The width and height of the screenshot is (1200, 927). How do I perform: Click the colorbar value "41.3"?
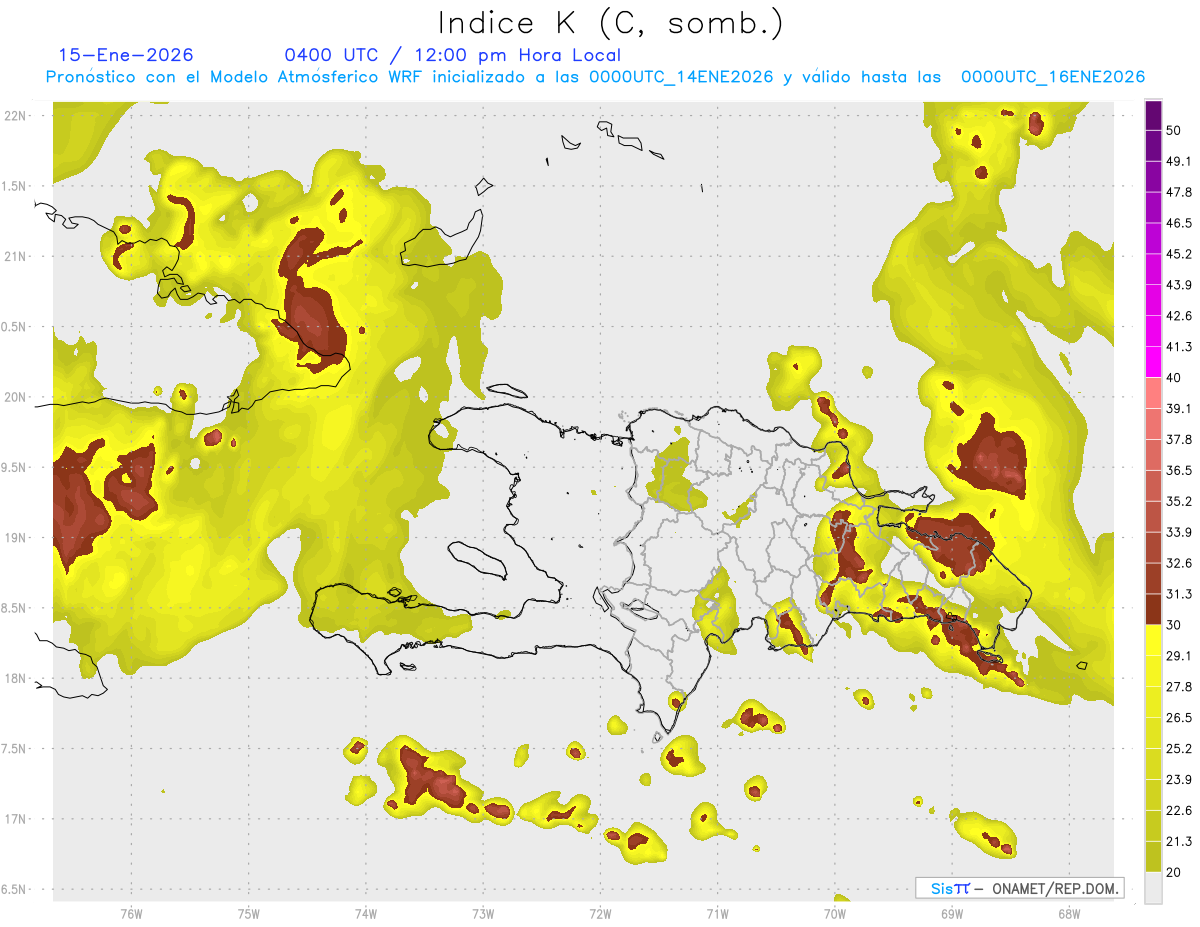coord(1179,347)
